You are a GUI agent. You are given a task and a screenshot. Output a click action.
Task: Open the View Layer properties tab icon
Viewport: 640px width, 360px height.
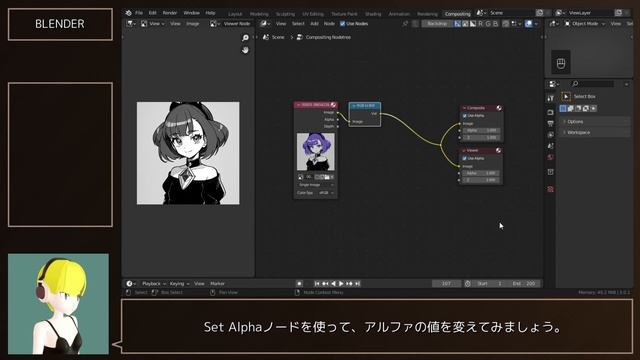click(551, 135)
